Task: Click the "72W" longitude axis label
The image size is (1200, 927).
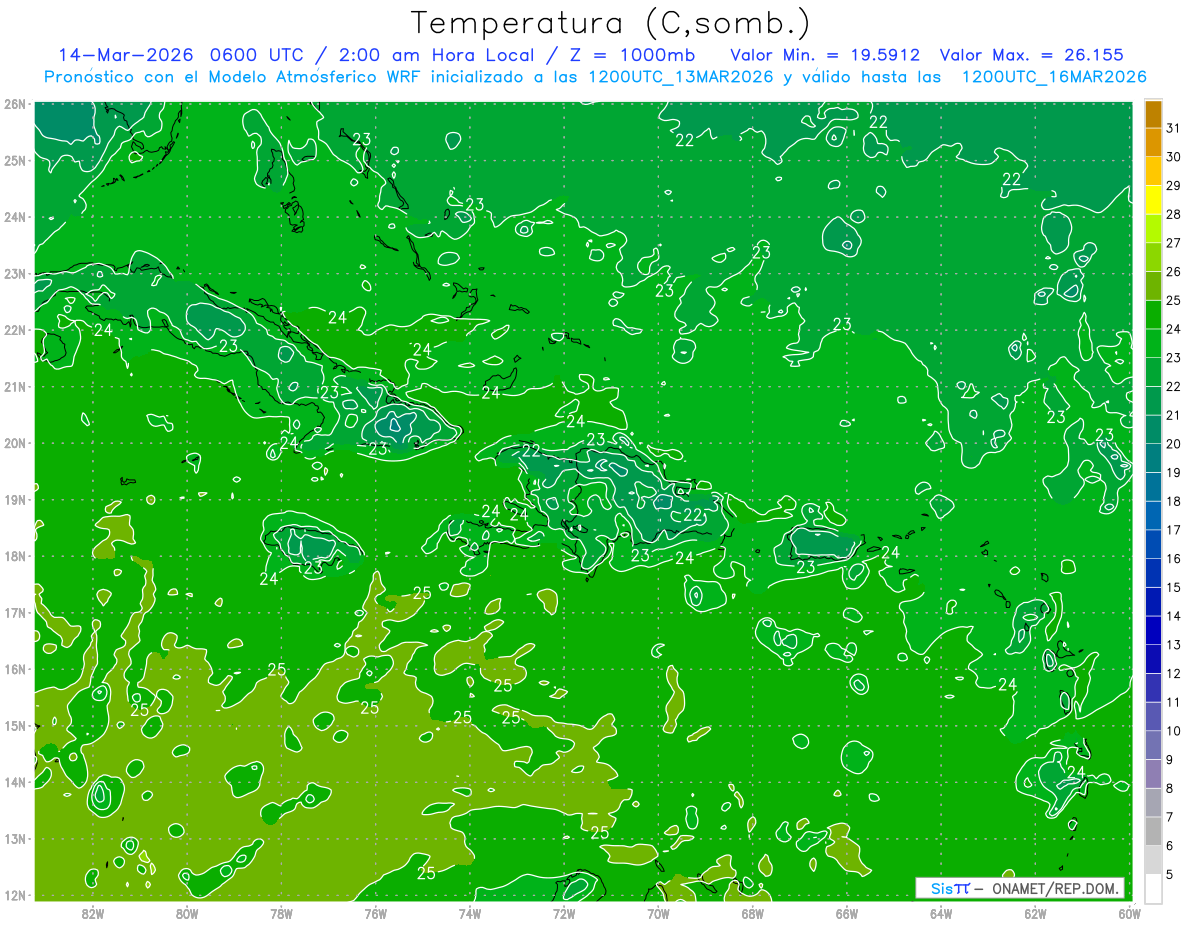Action: tap(563, 913)
